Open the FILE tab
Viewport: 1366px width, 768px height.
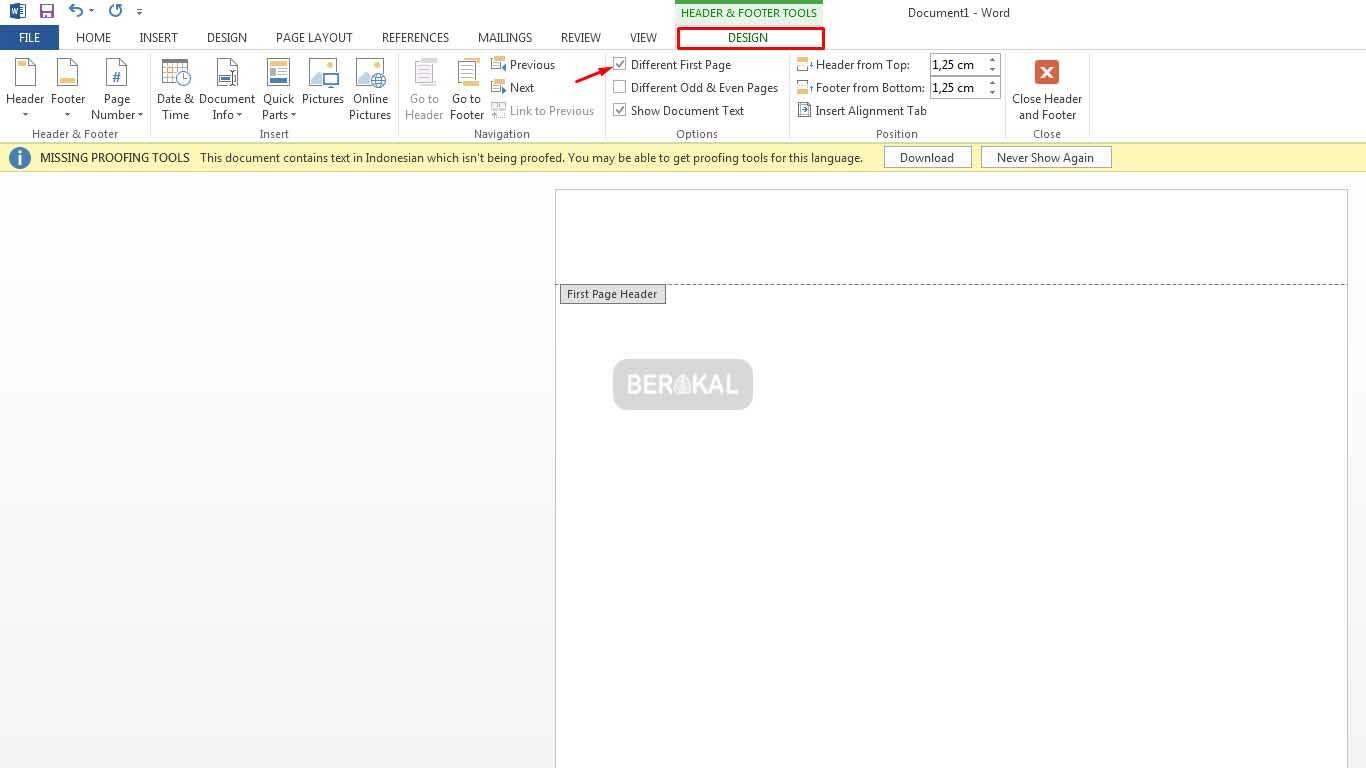[29, 37]
